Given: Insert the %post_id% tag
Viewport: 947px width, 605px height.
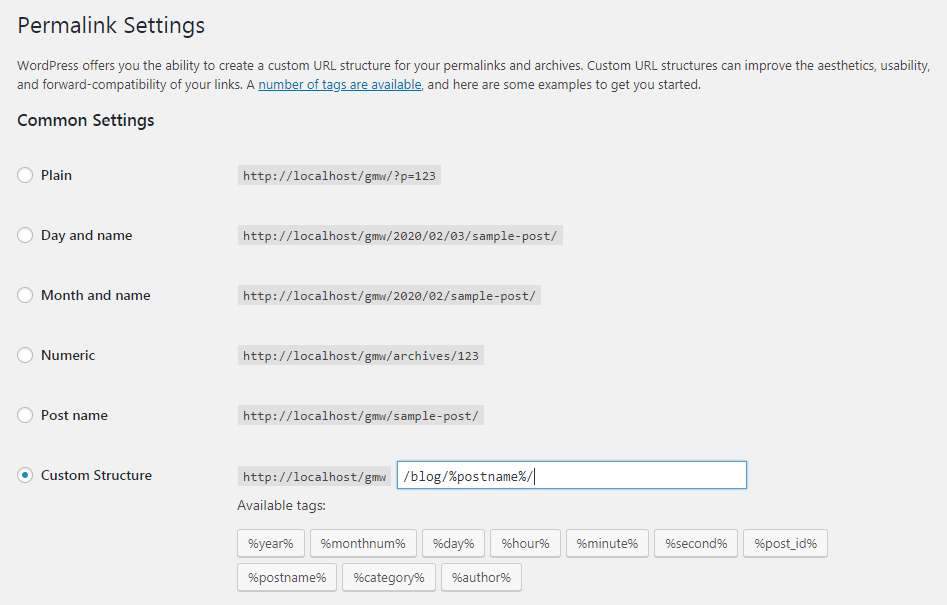Looking at the screenshot, I should pos(785,543).
